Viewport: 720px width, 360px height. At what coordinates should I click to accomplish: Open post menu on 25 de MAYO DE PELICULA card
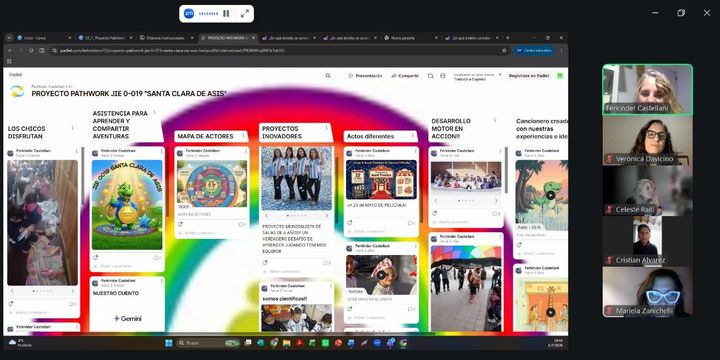point(415,151)
